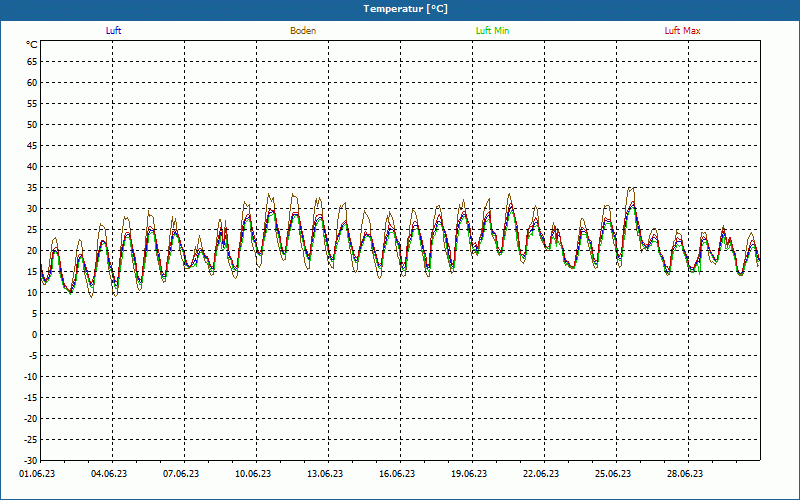Screen dimensions: 800x500
Task: Click the Temperatur [°C] chart title
Action: (x=406, y=9)
